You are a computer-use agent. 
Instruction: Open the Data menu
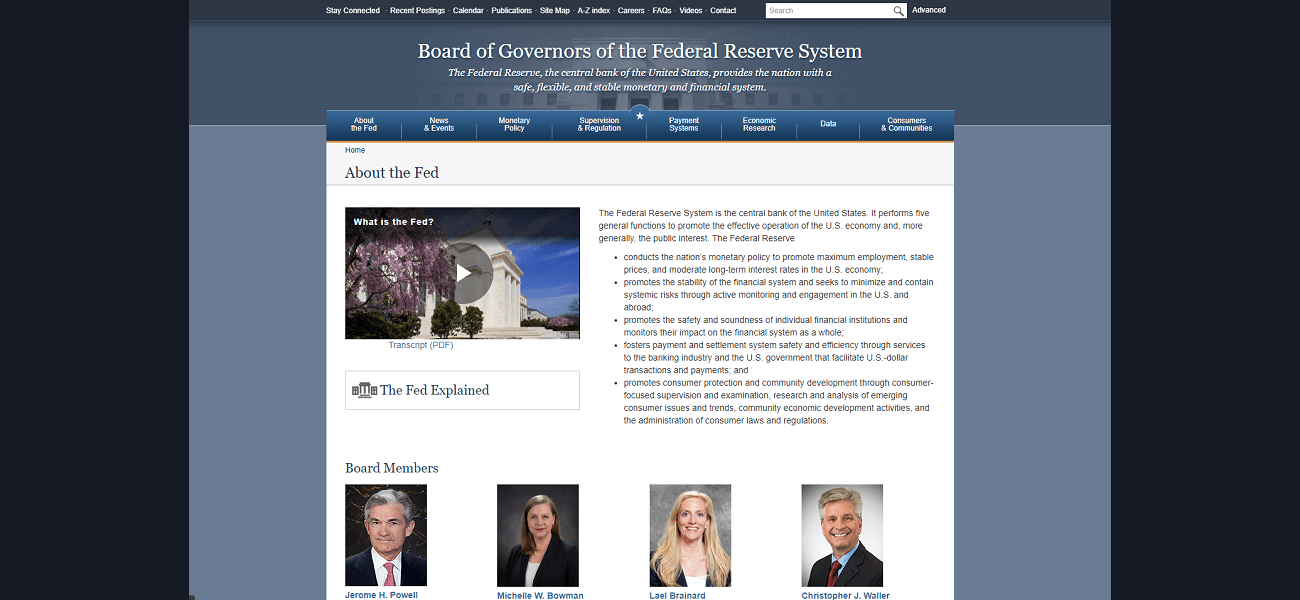[828, 125]
